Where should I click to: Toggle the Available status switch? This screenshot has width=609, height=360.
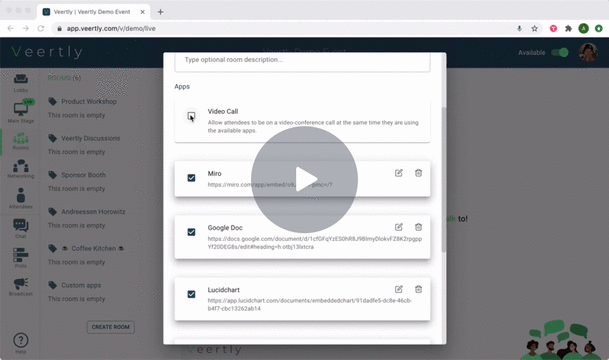point(560,52)
